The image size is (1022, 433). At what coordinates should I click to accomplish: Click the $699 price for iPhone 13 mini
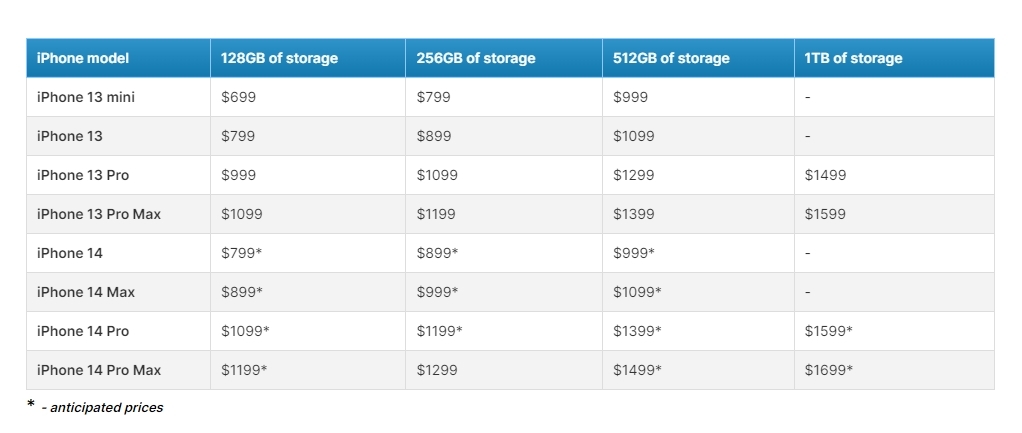(x=239, y=97)
